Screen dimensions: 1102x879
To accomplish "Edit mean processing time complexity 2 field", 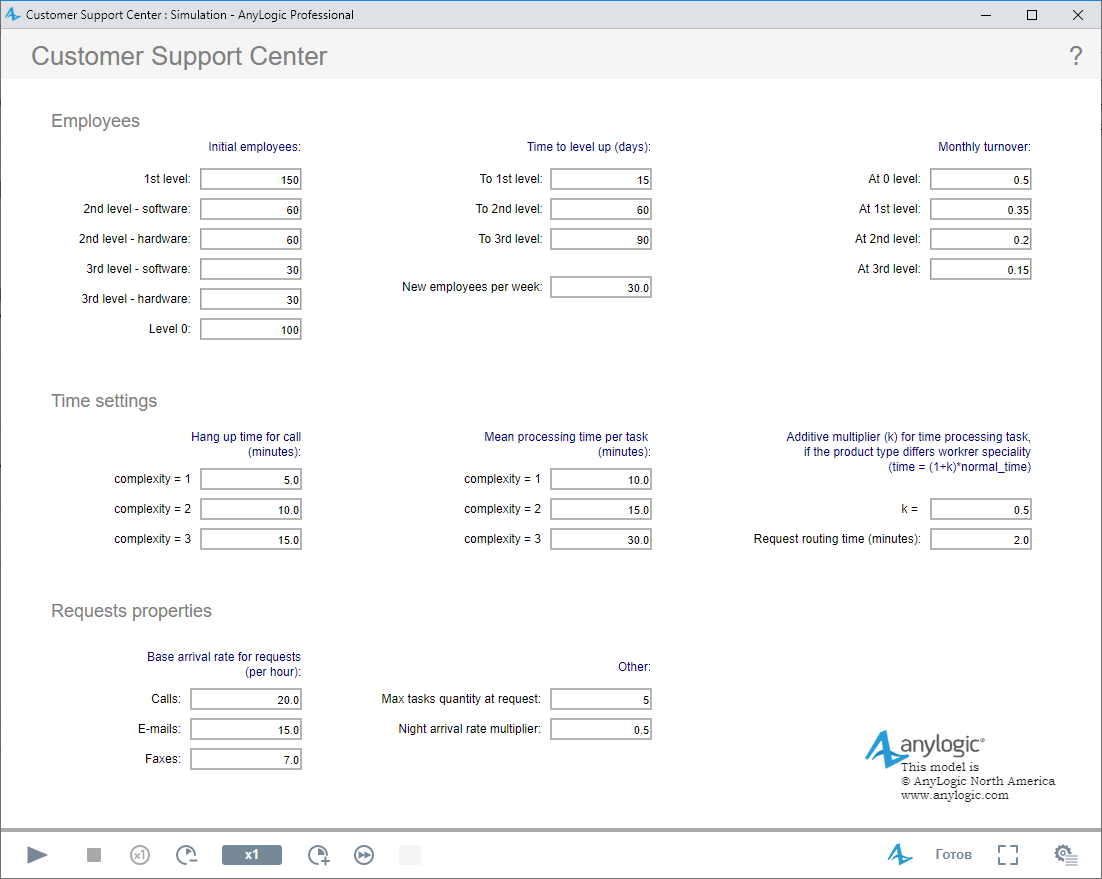I will pos(601,509).
